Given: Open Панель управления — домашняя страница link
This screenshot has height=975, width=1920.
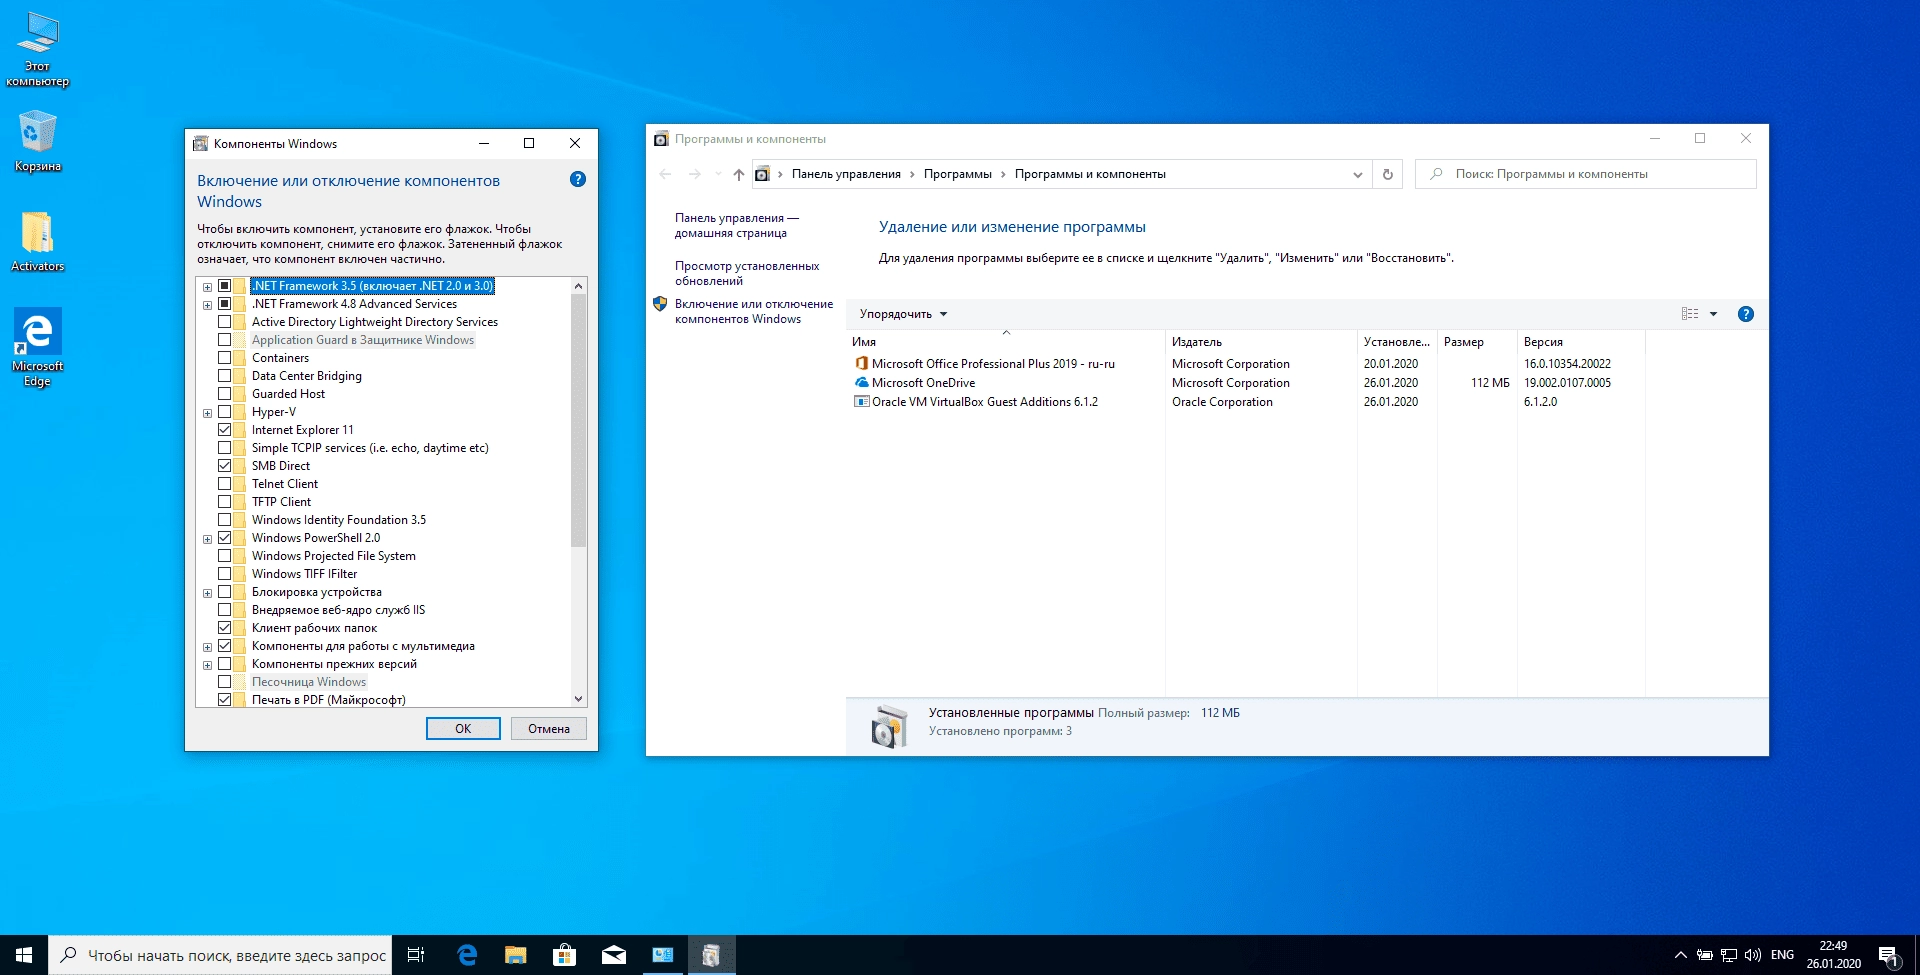Looking at the screenshot, I should [737, 225].
